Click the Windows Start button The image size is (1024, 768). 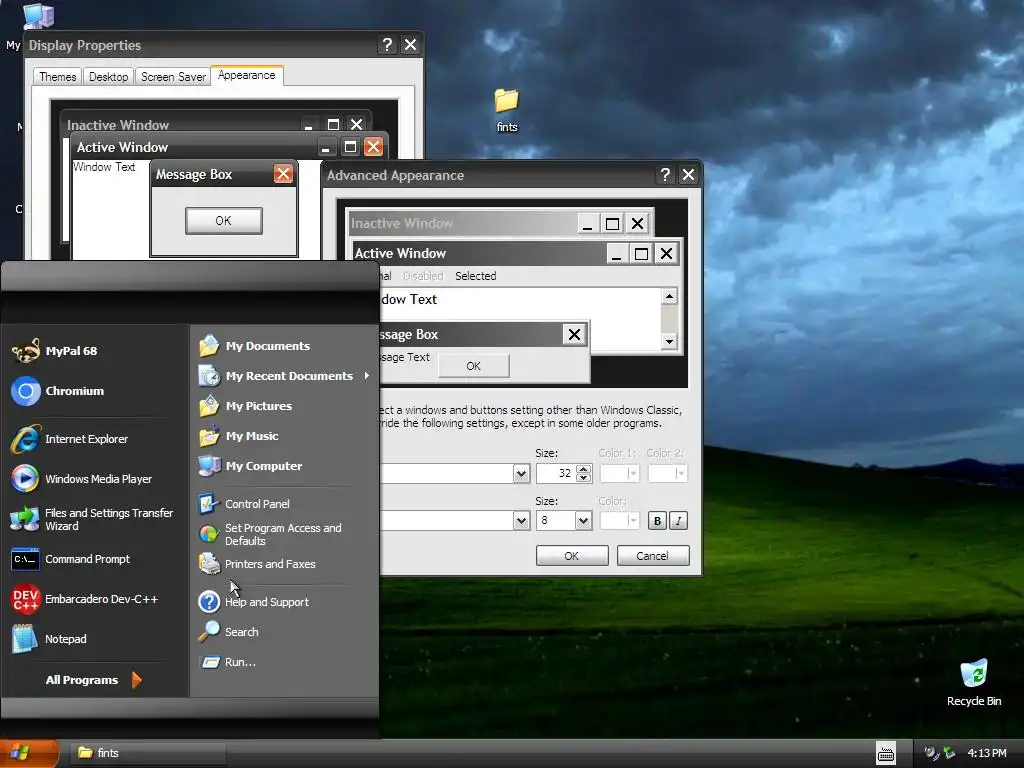[x=27, y=753]
